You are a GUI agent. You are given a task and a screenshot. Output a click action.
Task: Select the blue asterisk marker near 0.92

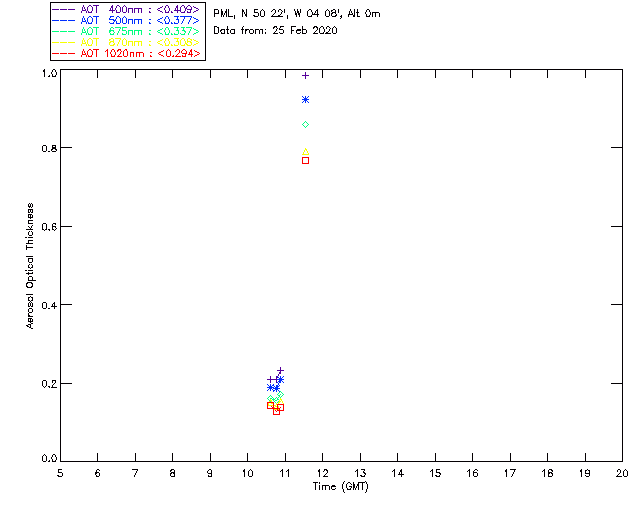pyautogui.click(x=305, y=100)
